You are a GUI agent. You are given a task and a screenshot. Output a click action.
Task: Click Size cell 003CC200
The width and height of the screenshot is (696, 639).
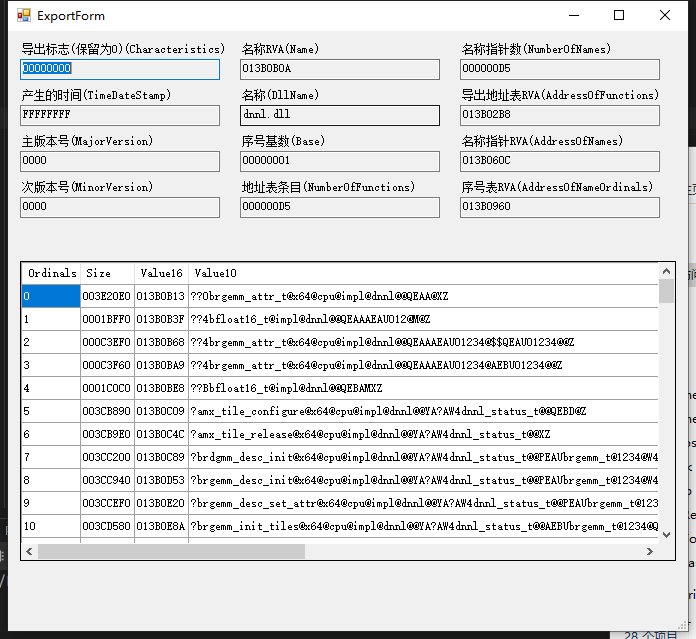tap(107, 457)
